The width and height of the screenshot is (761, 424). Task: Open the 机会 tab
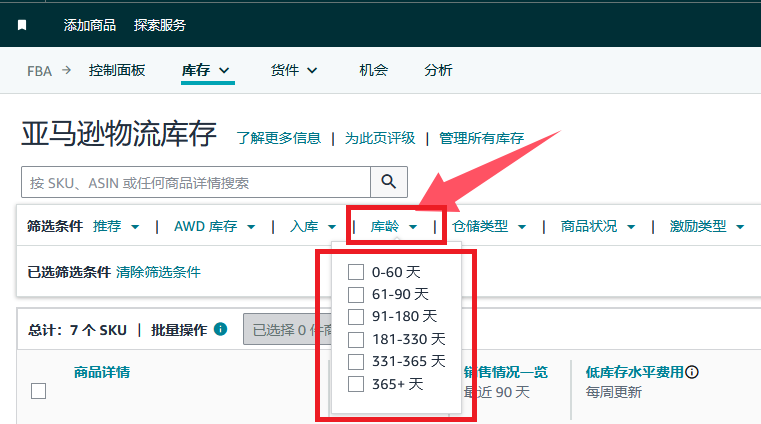[373, 71]
